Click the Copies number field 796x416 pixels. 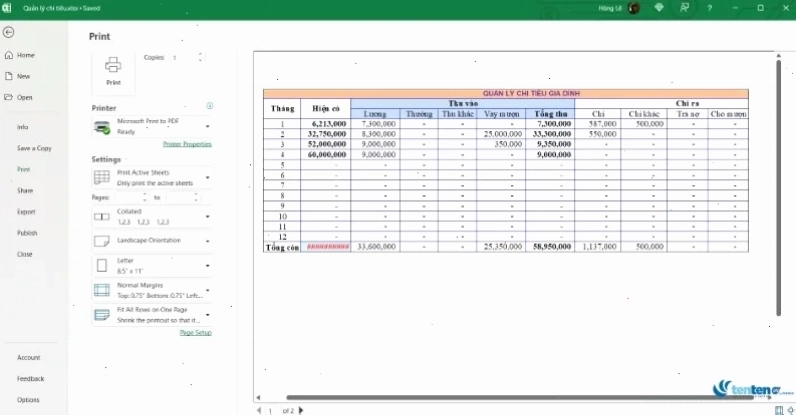click(x=184, y=57)
